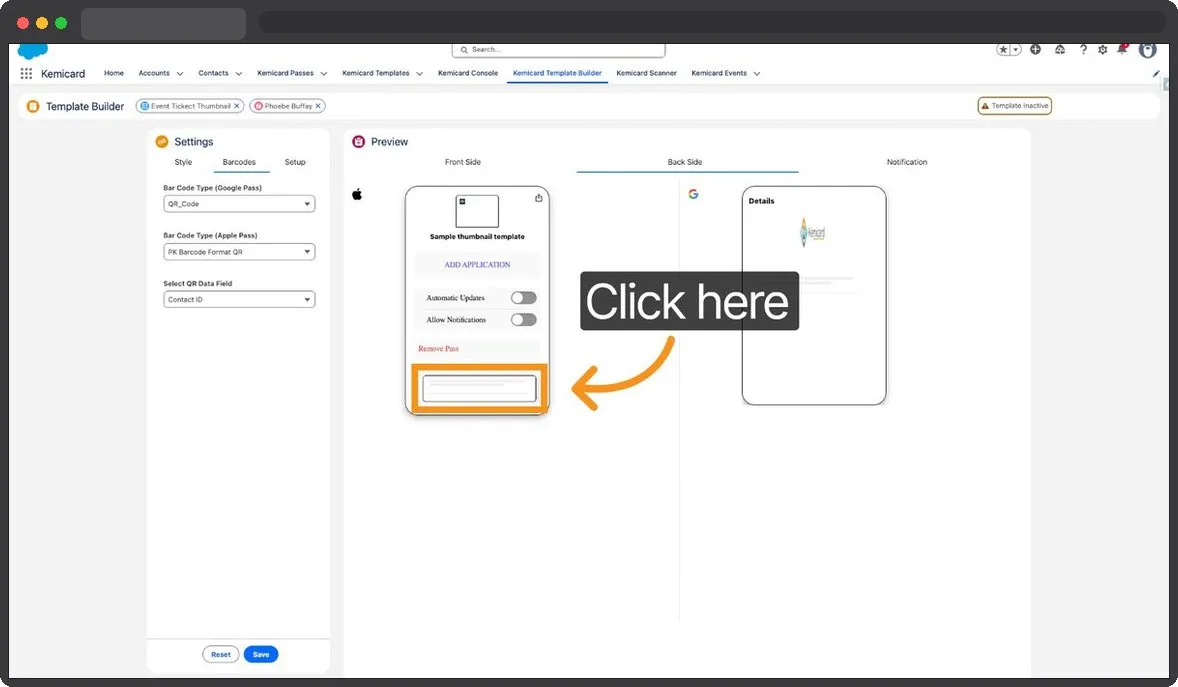The width and height of the screenshot is (1178, 687).
Task: Open the Accounts tab
Action: pyautogui.click(x=154, y=73)
